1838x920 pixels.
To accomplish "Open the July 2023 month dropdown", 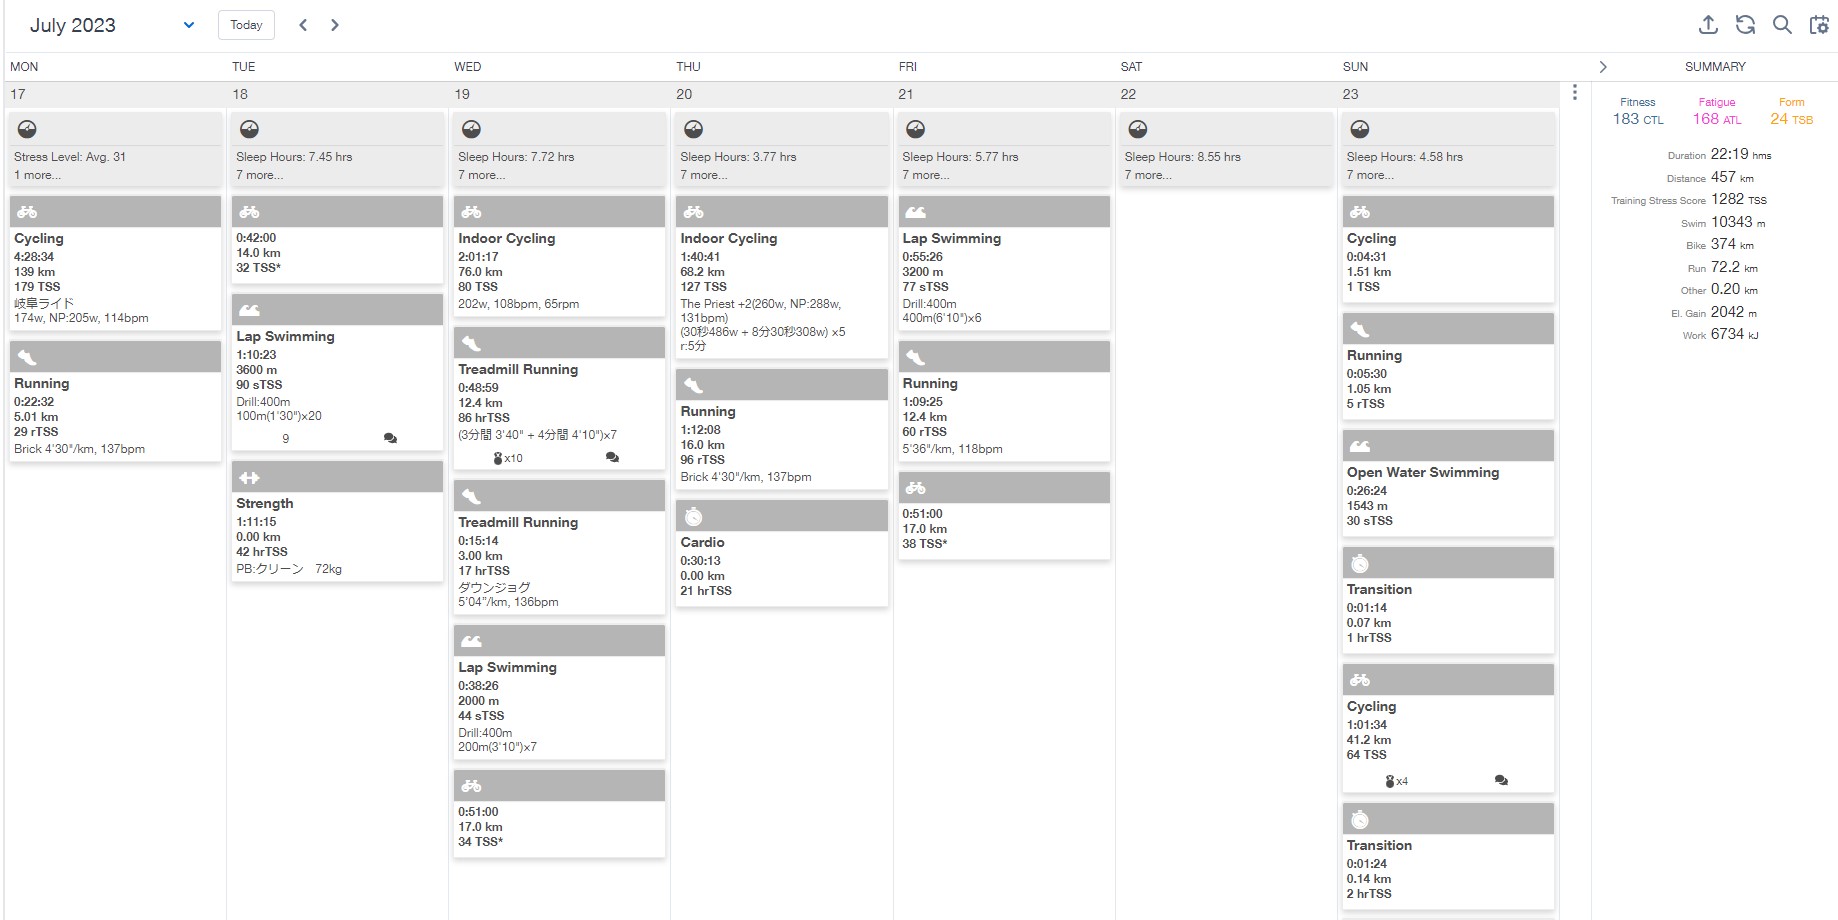I will point(111,25).
